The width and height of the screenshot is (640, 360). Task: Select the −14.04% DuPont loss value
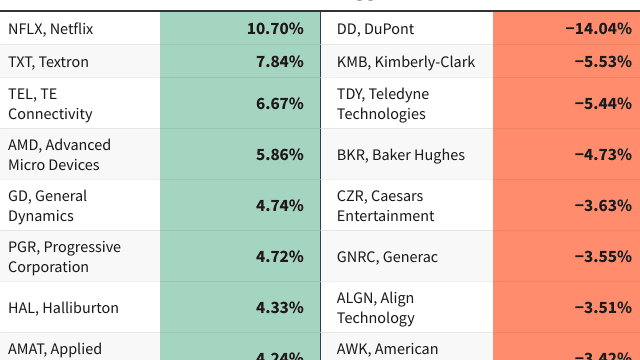[598, 29]
